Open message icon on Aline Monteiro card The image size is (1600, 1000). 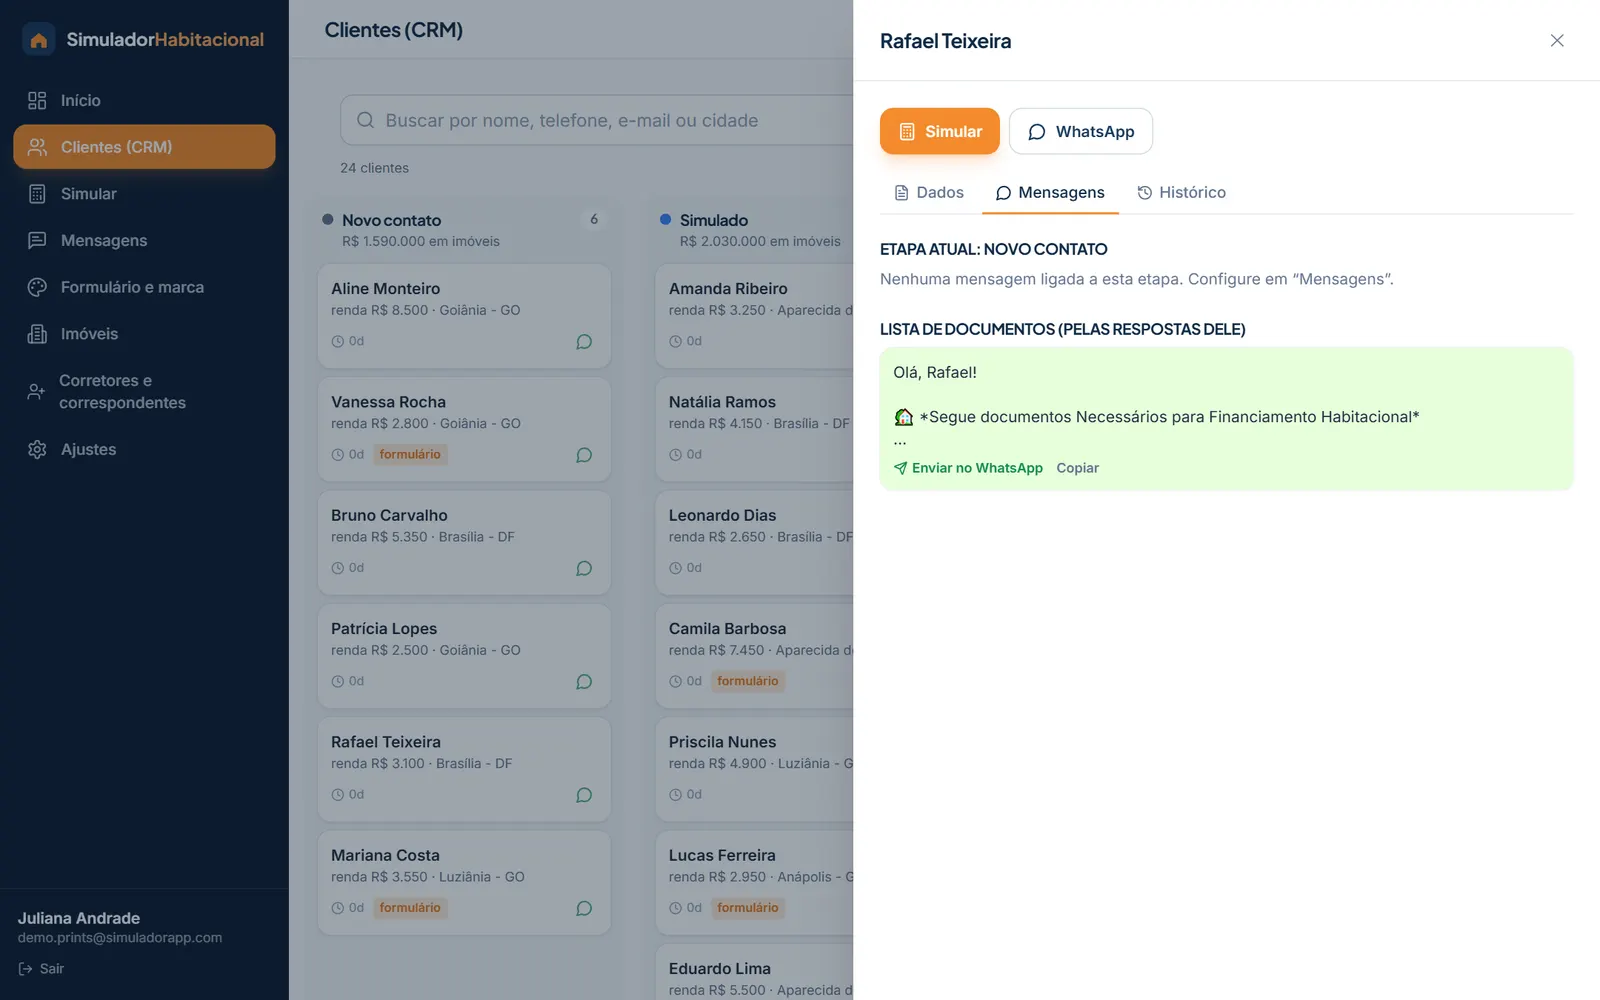coord(584,342)
